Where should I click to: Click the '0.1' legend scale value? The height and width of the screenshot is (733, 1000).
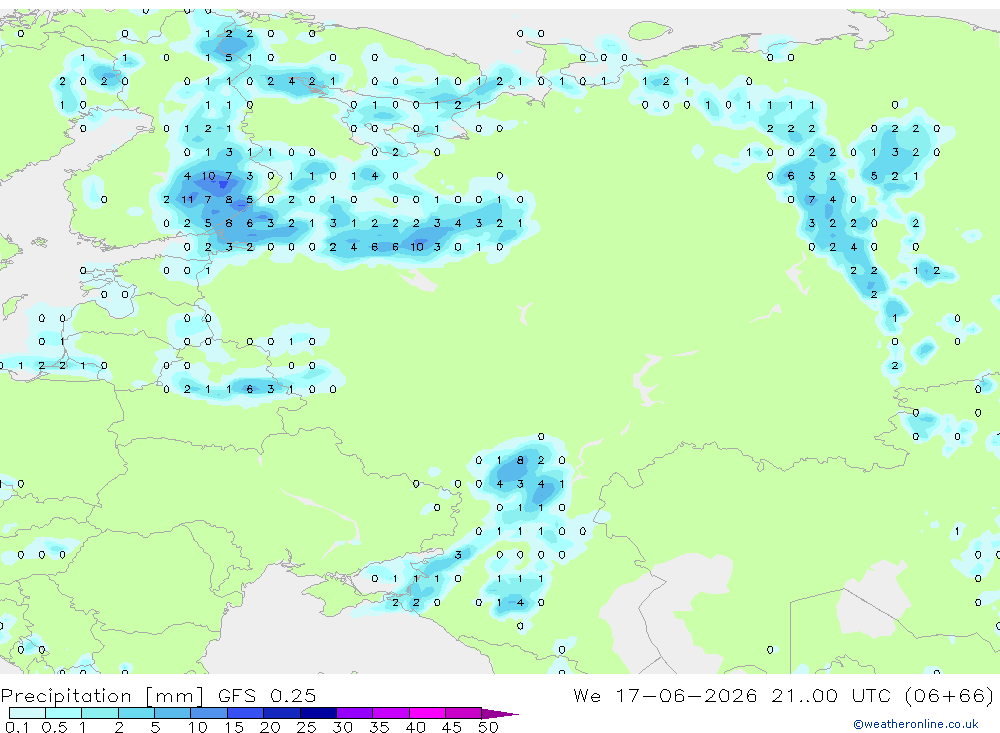pyautogui.click(x=17, y=727)
